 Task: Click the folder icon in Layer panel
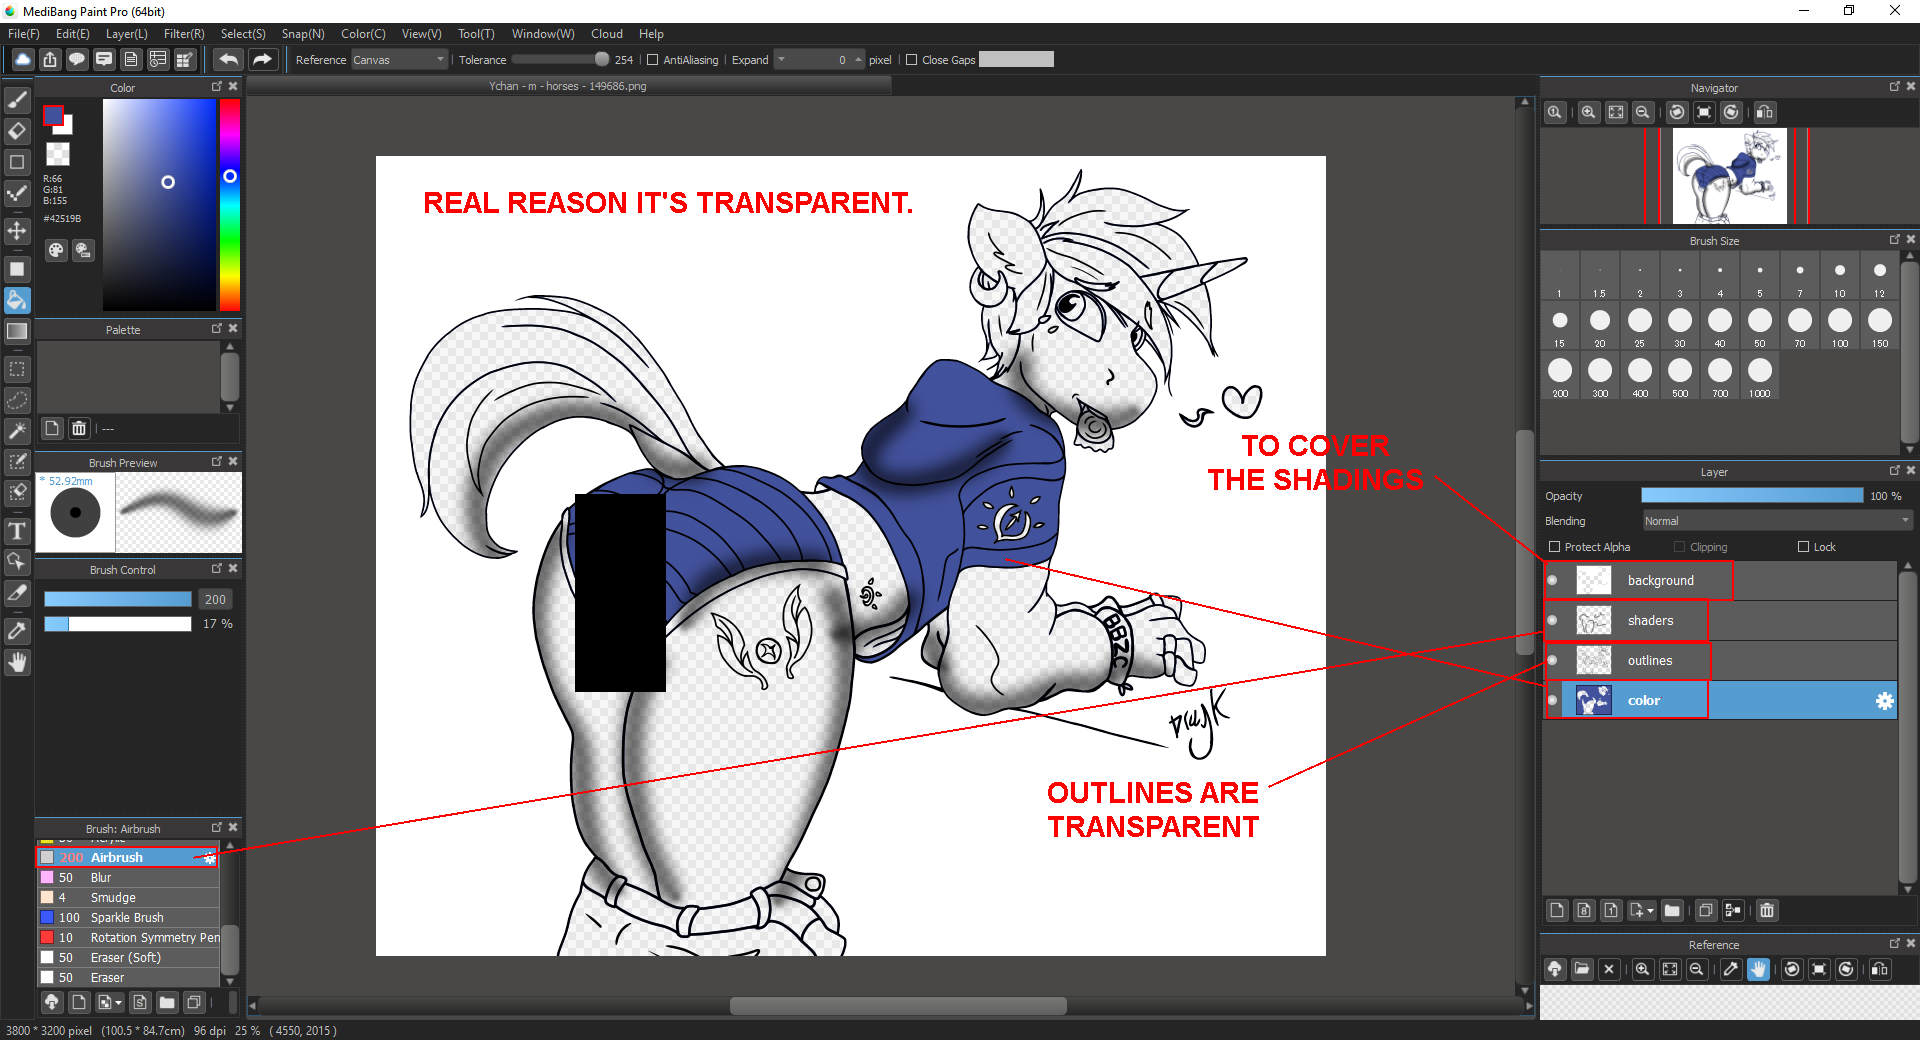[1672, 910]
